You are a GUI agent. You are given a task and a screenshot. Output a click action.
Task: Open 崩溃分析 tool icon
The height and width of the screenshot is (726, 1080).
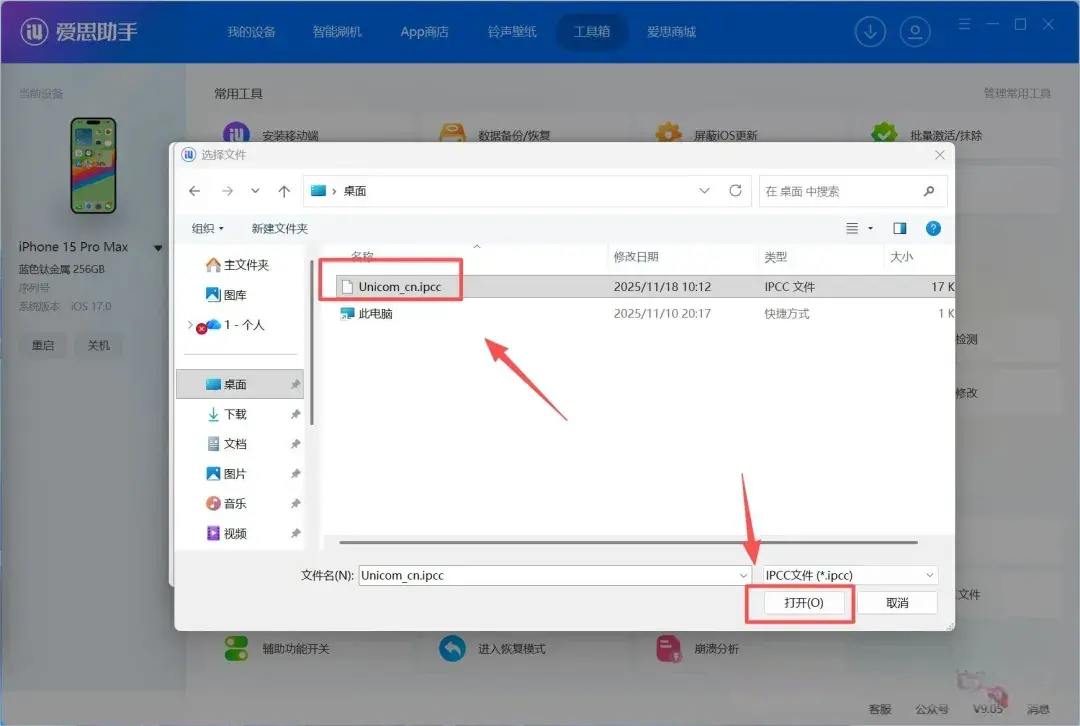point(668,648)
